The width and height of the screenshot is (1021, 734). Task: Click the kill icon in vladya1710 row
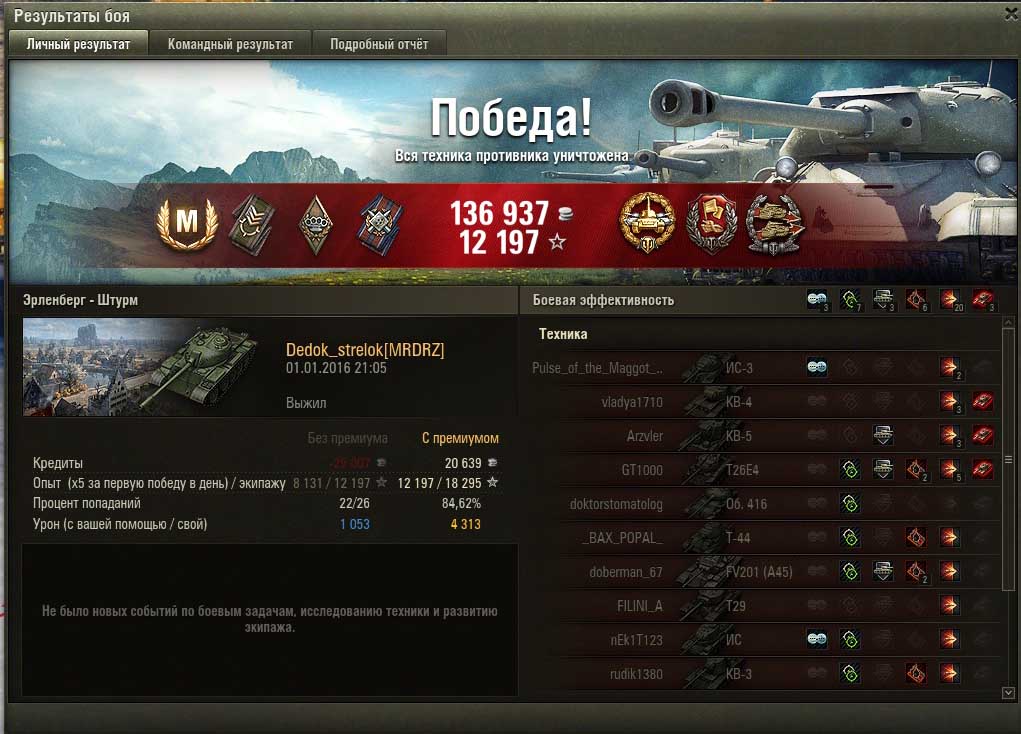point(983,401)
